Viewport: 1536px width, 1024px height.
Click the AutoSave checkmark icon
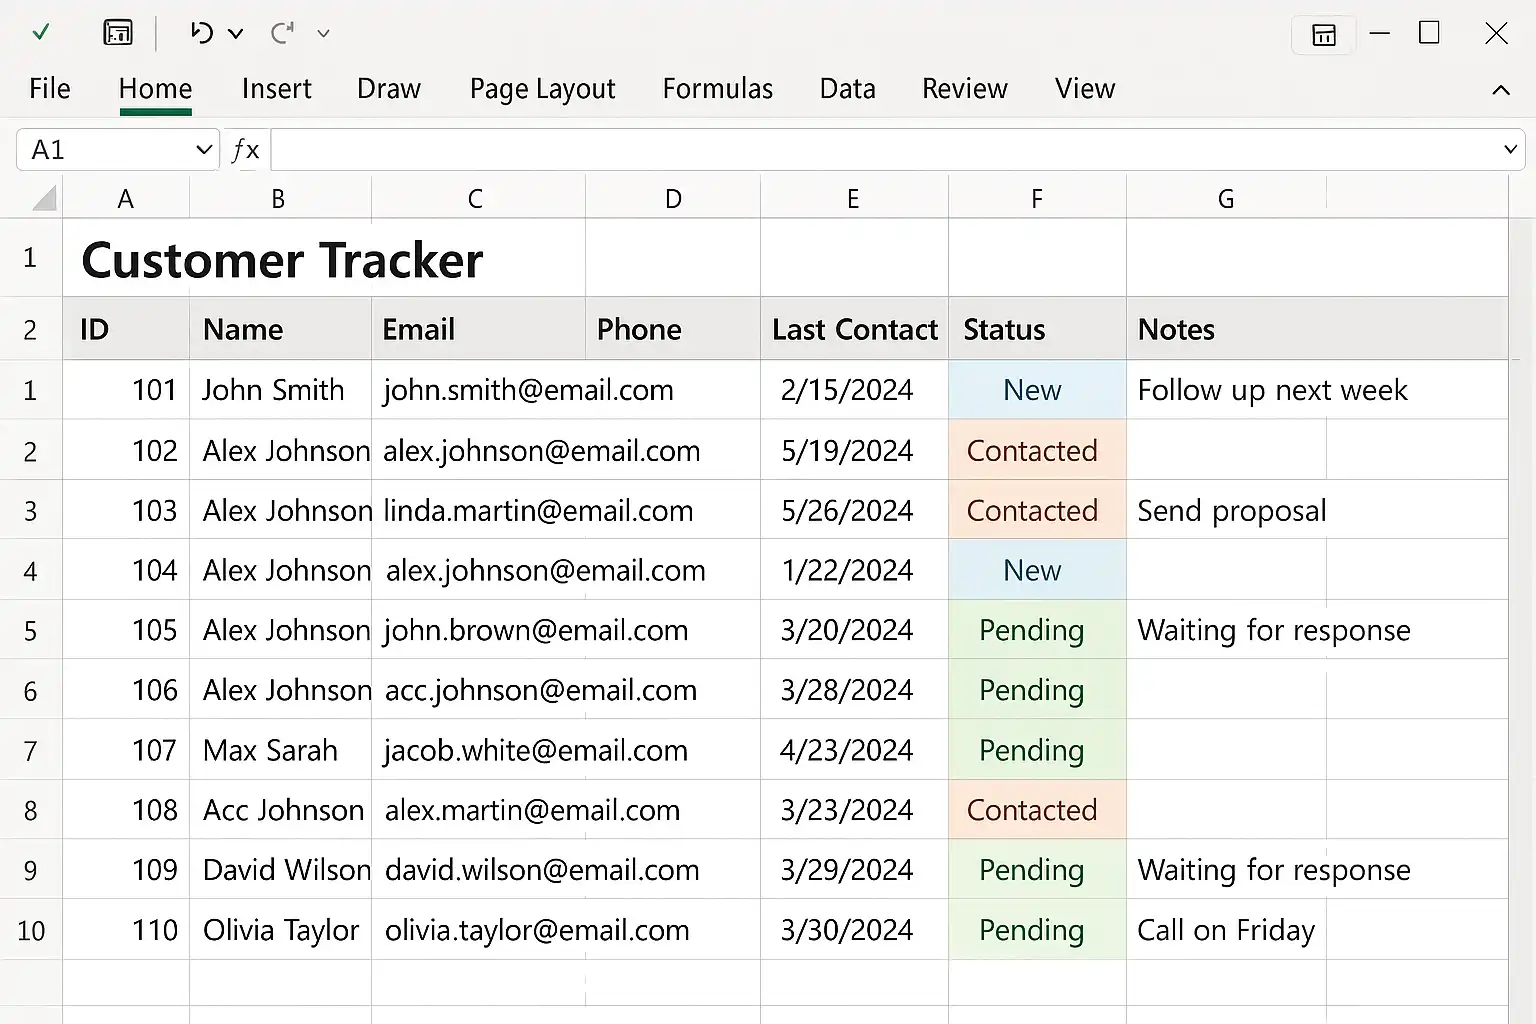41,33
